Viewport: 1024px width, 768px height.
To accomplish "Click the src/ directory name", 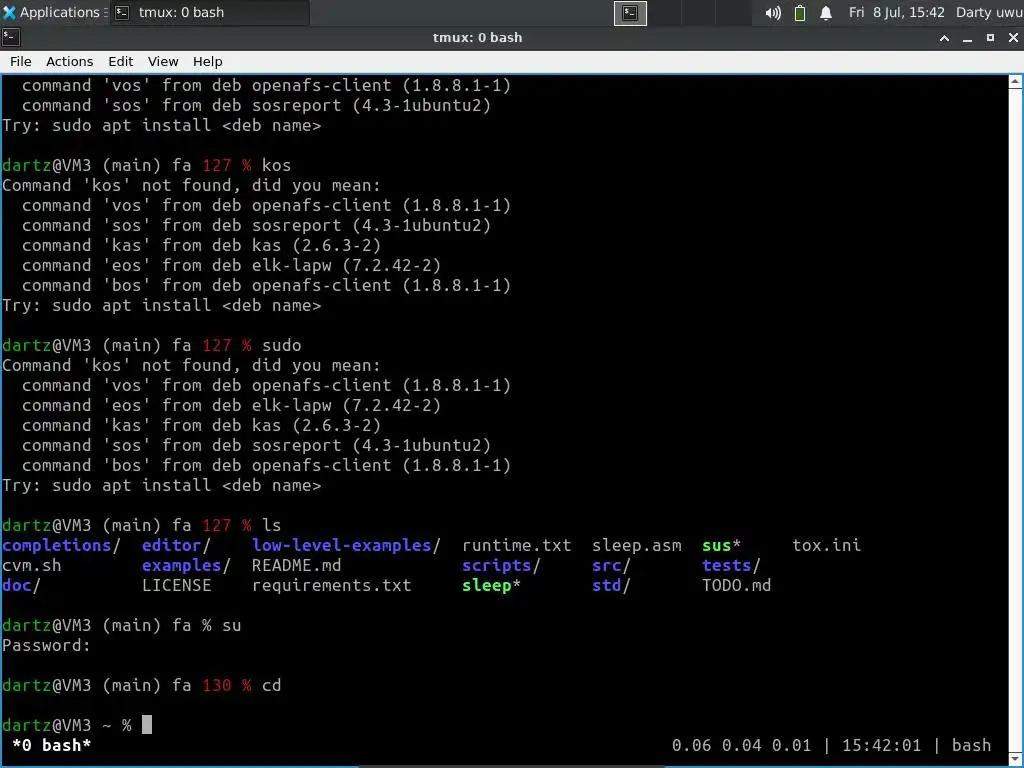I will pyautogui.click(x=611, y=565).
